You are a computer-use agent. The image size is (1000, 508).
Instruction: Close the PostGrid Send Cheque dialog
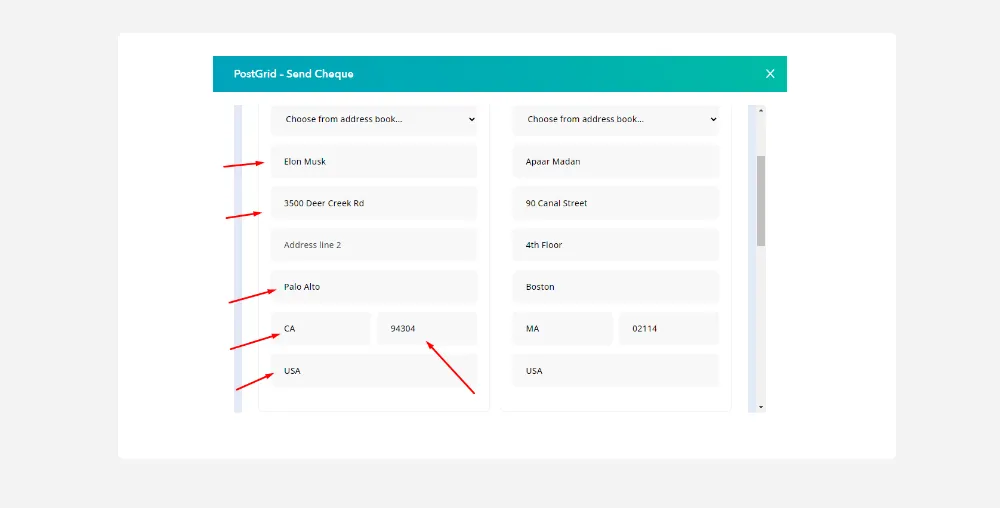point(770,74)
